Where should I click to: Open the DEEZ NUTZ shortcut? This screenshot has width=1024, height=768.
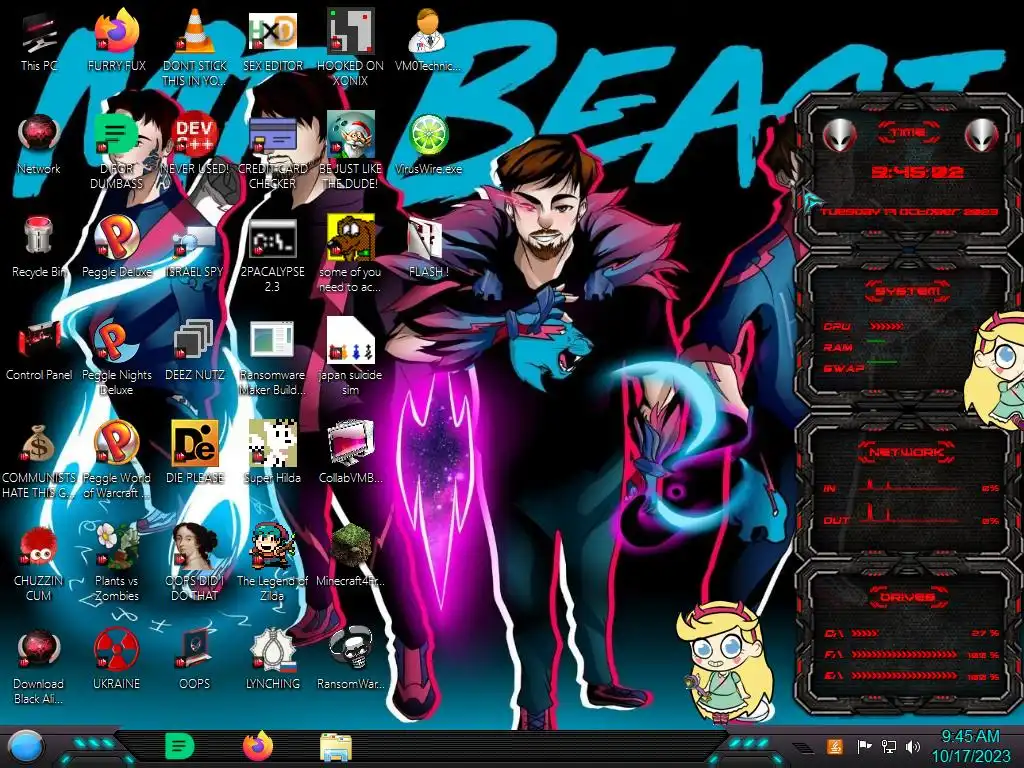tap(194, 340)
